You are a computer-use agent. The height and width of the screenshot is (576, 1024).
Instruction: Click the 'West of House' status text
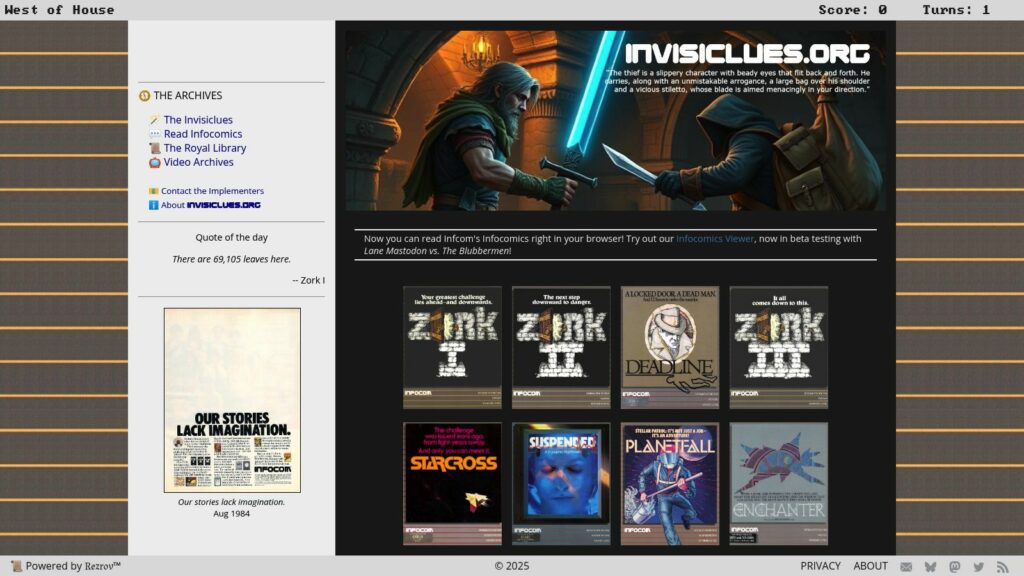click(59, 10)
